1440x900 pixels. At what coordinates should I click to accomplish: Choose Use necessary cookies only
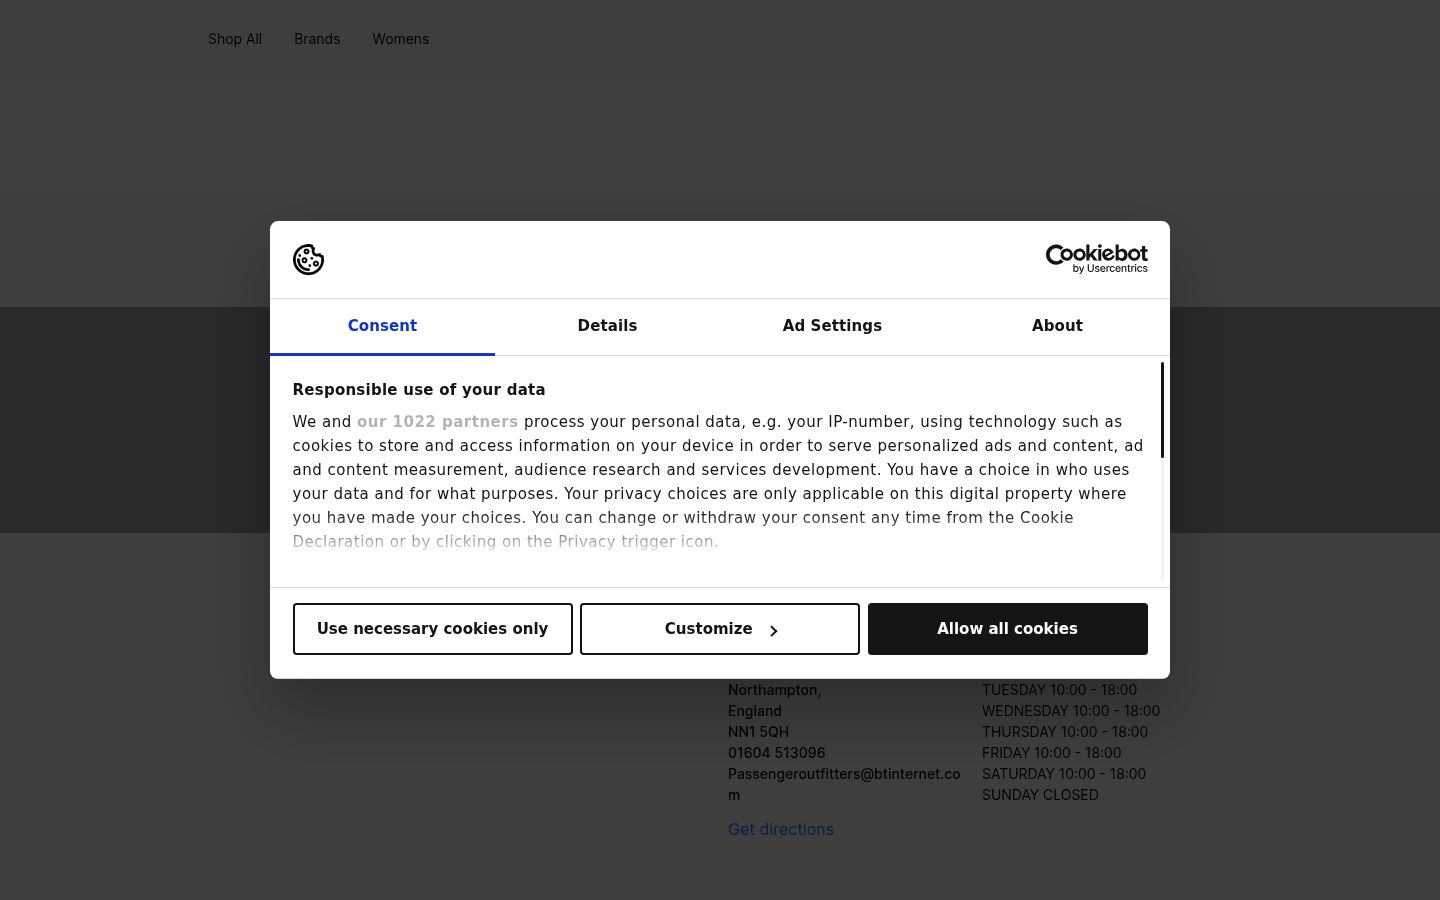tap(433, 629)
